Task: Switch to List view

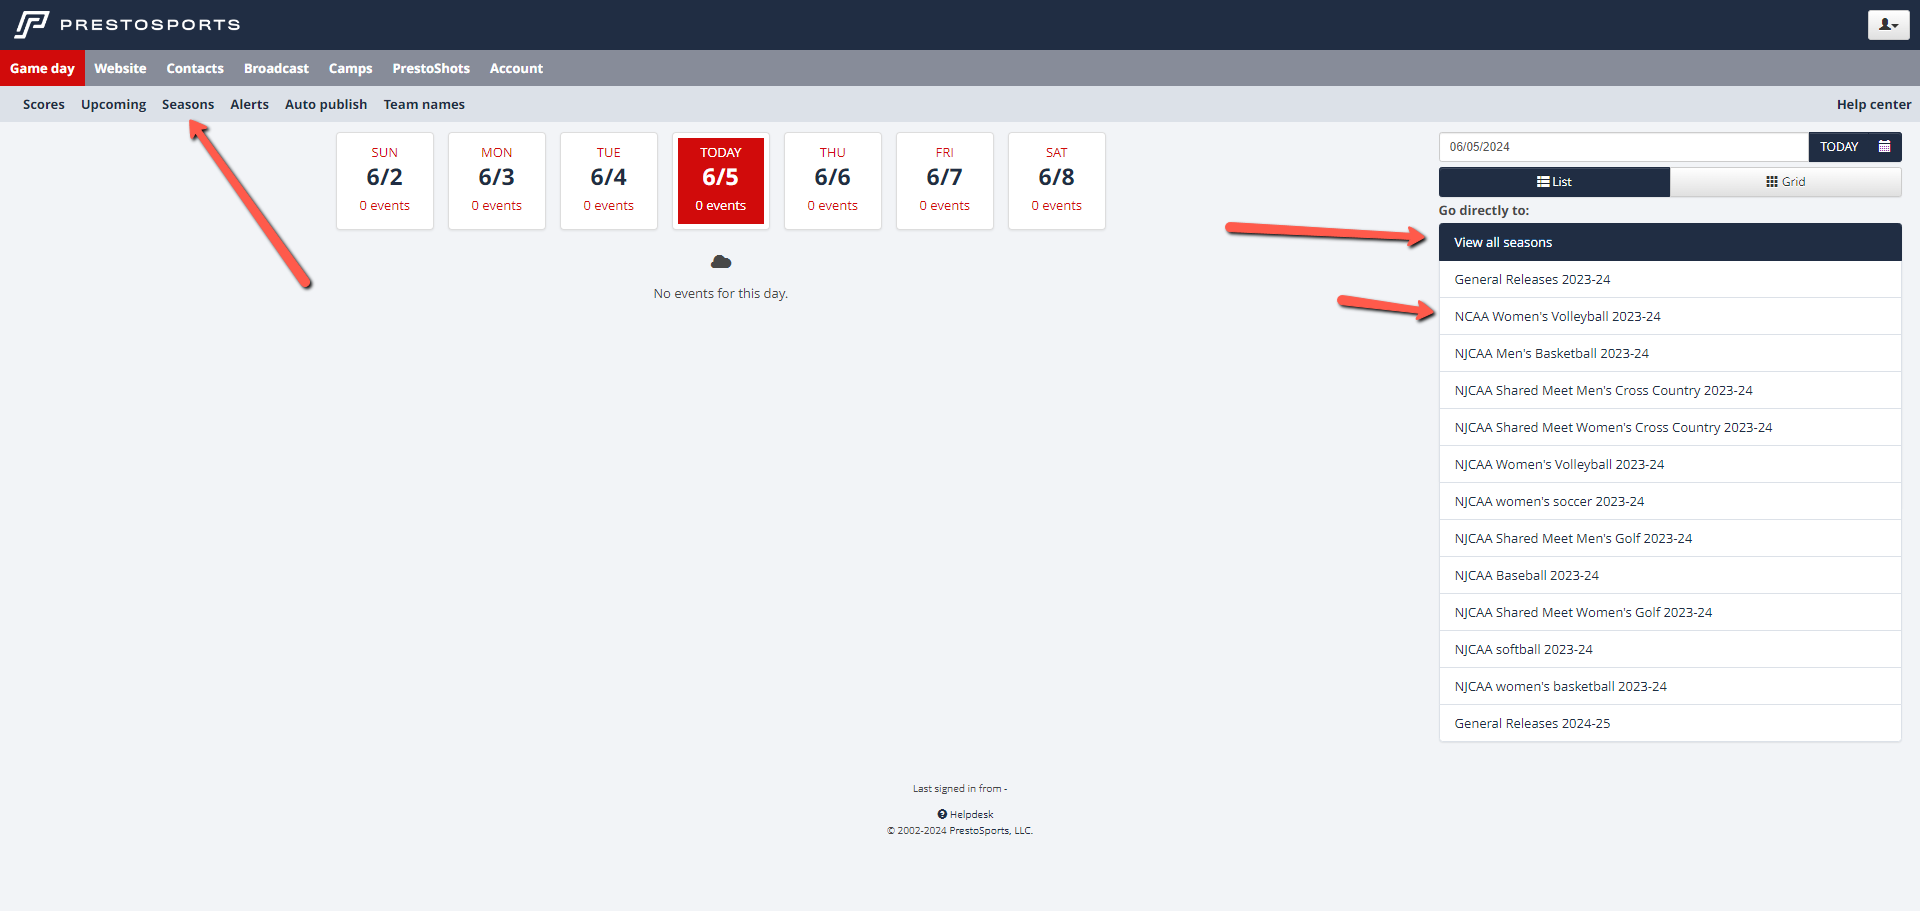Action: [x=1554, y=182]
